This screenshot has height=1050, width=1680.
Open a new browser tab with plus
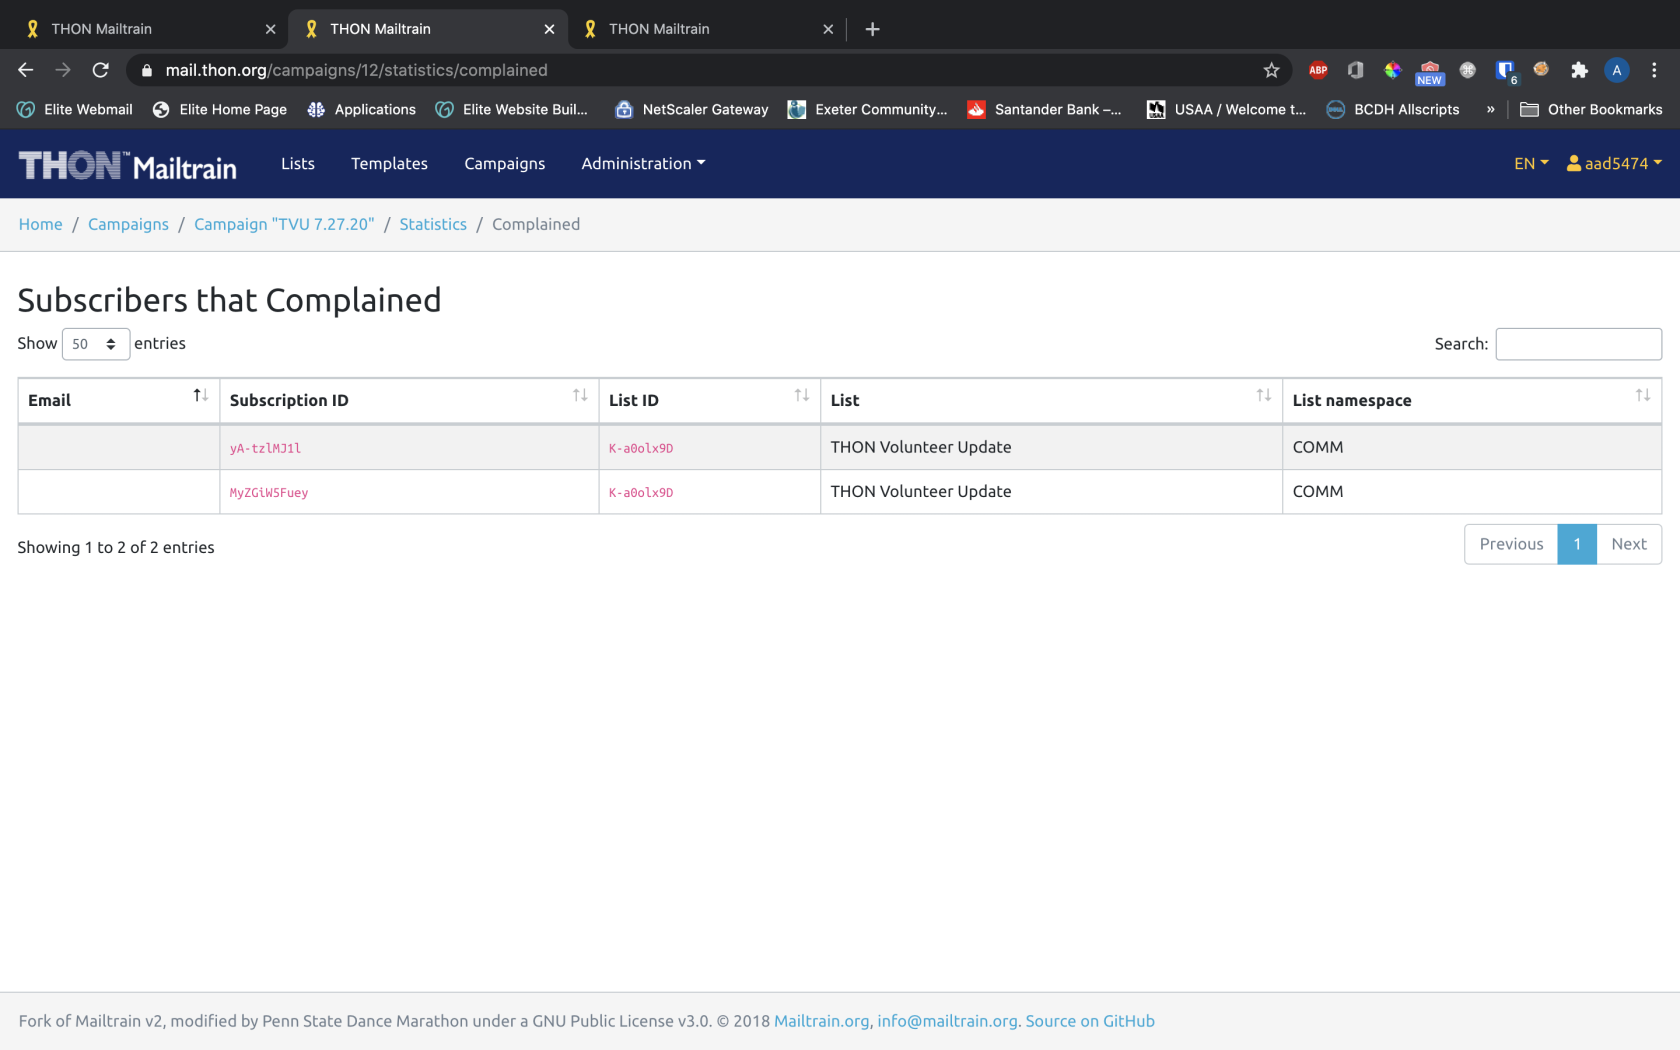point(872,29)
